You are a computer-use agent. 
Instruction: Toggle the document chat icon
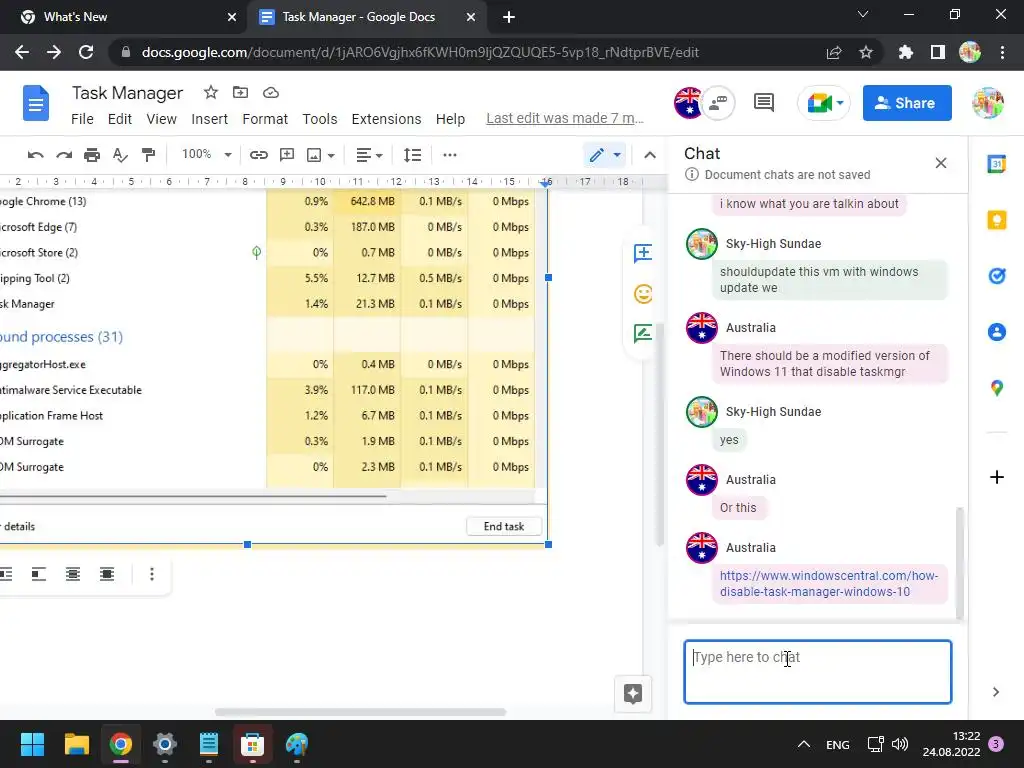718,103
